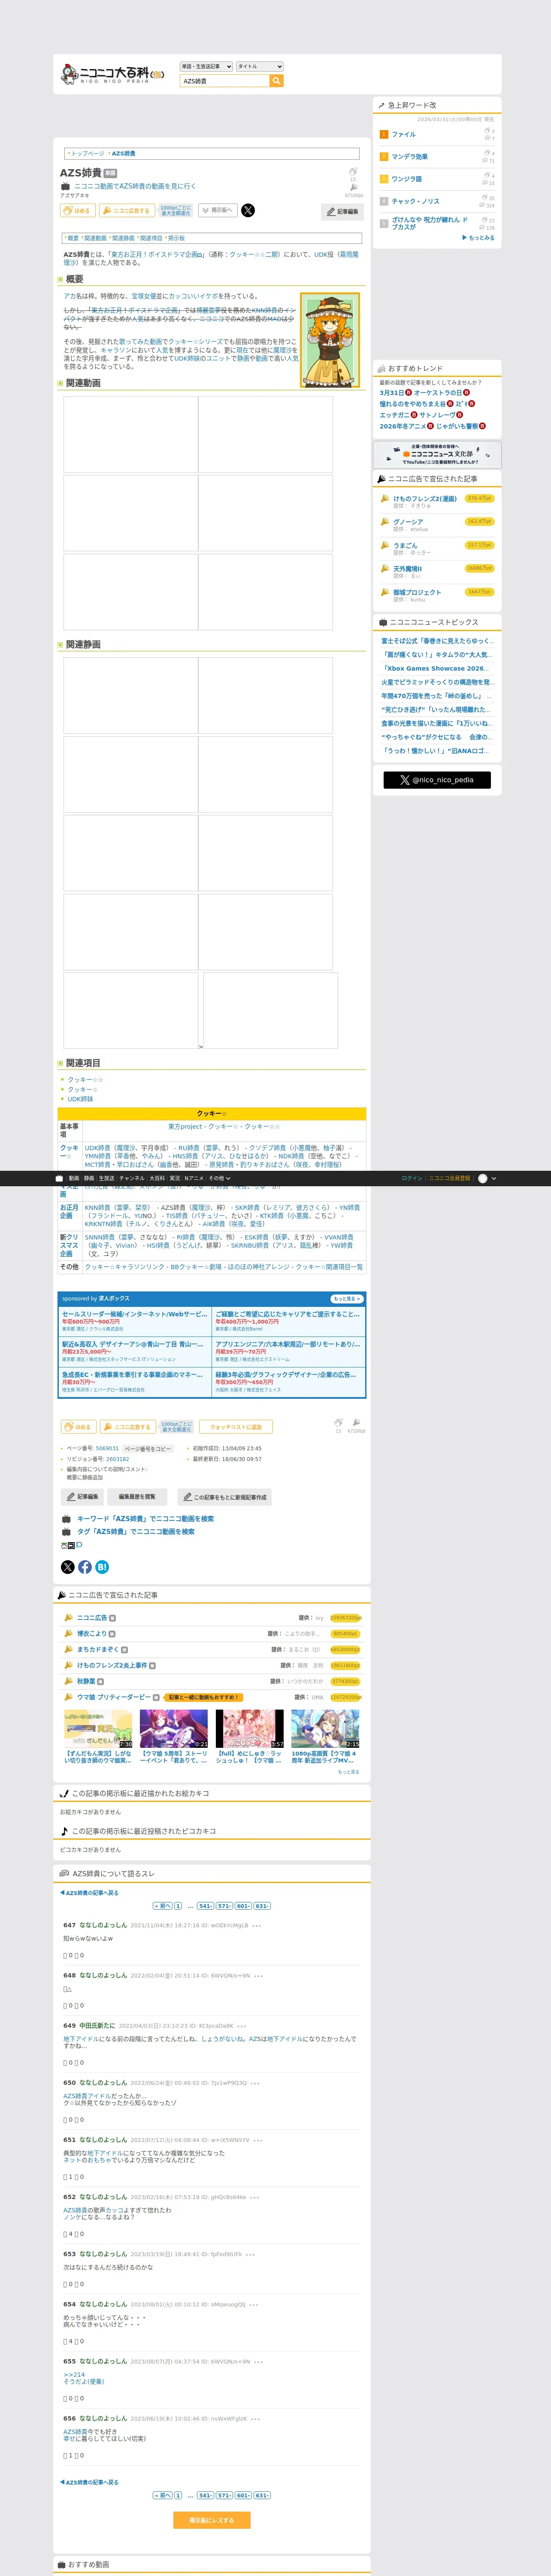Open チャンネル in the dark navigation bar
The image size is (551, 2576).
132,1178
